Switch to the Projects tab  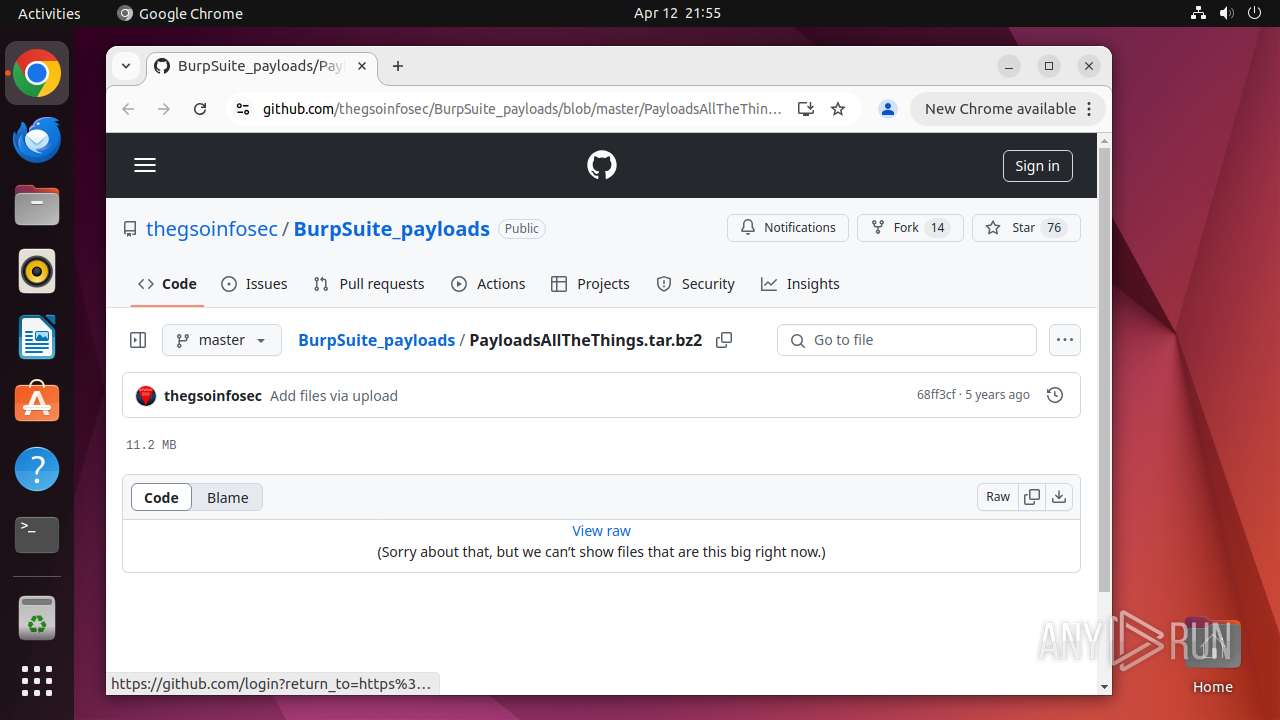click(590, 284)
